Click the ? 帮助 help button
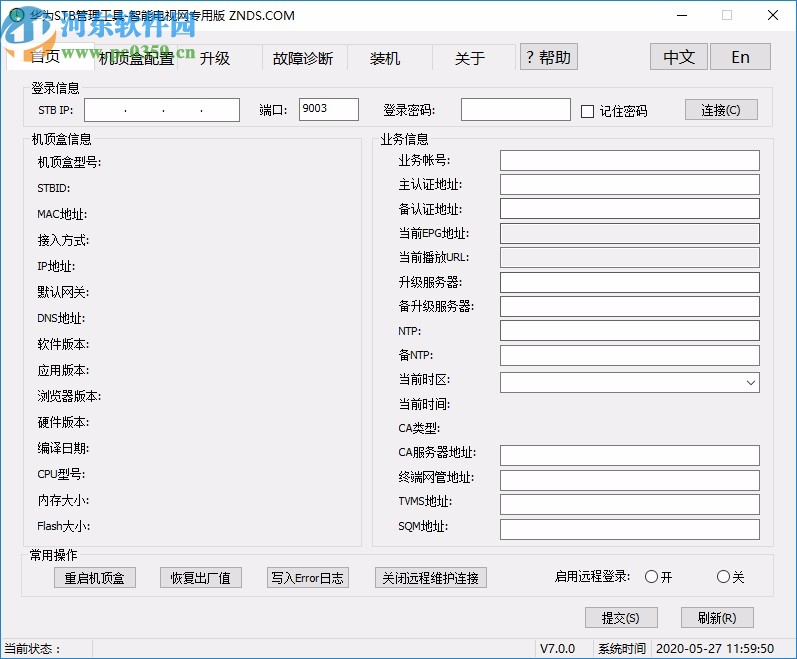 (x=548, y=57)
